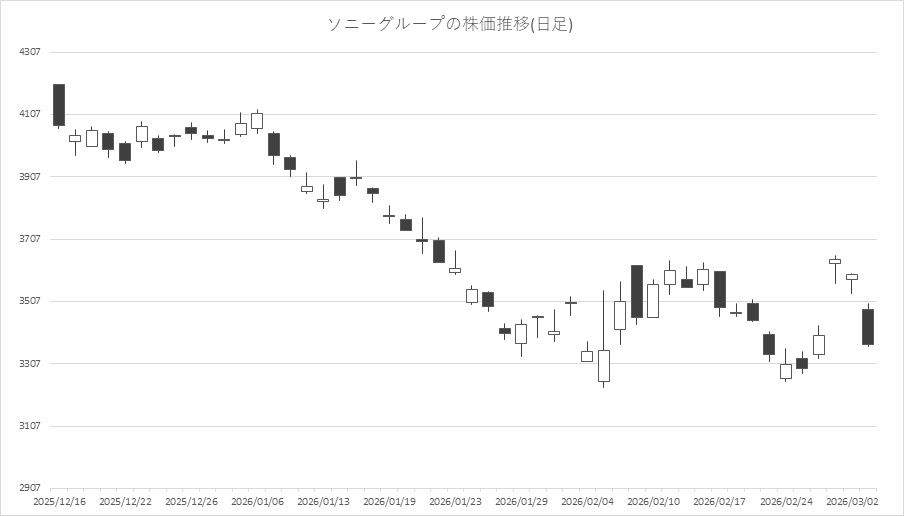The height and width of the screenshot is (516, 904).
Task: Click the 2025/12/26 date axis label
Action: [x=191, y=501]
